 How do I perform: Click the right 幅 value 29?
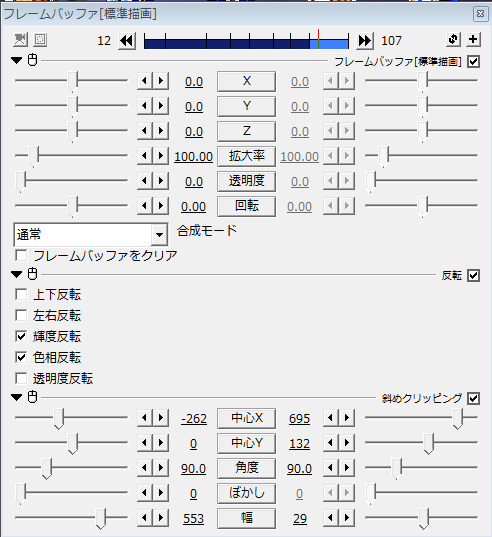coord(300,519)
